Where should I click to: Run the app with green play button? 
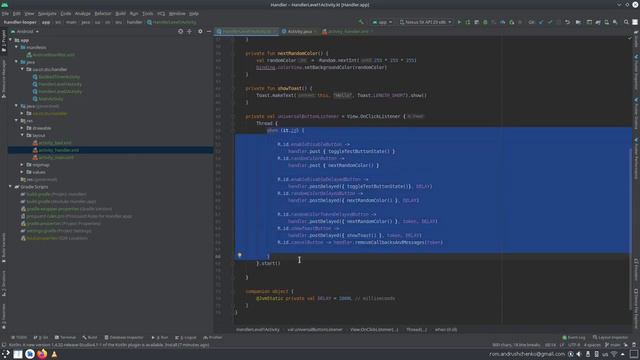tap(459, 22)
